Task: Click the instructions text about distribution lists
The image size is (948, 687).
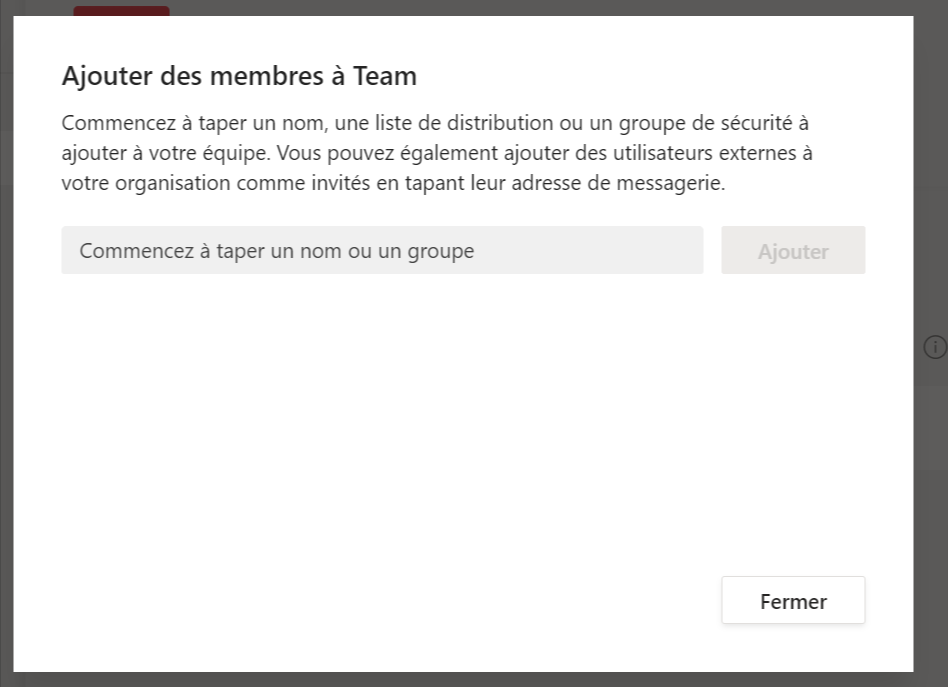Action: coord(437,152)
